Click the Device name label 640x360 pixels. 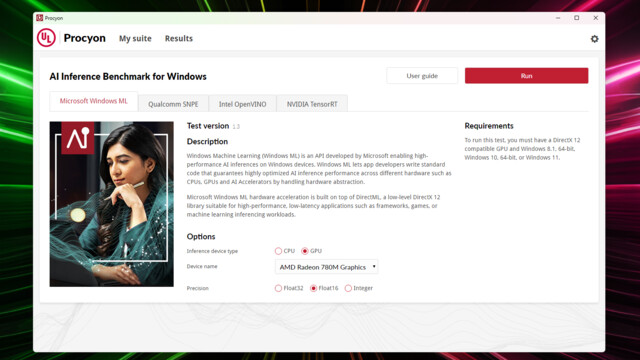202,266
